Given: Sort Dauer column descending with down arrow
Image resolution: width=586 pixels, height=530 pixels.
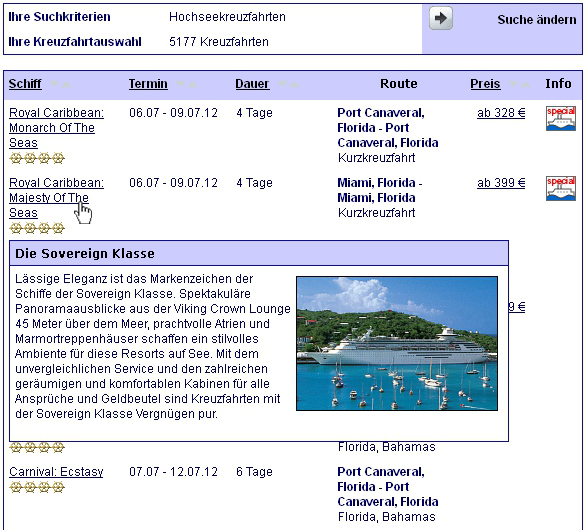Looking at the screenshot, I should pyautogui.click(x=283, y=84).
